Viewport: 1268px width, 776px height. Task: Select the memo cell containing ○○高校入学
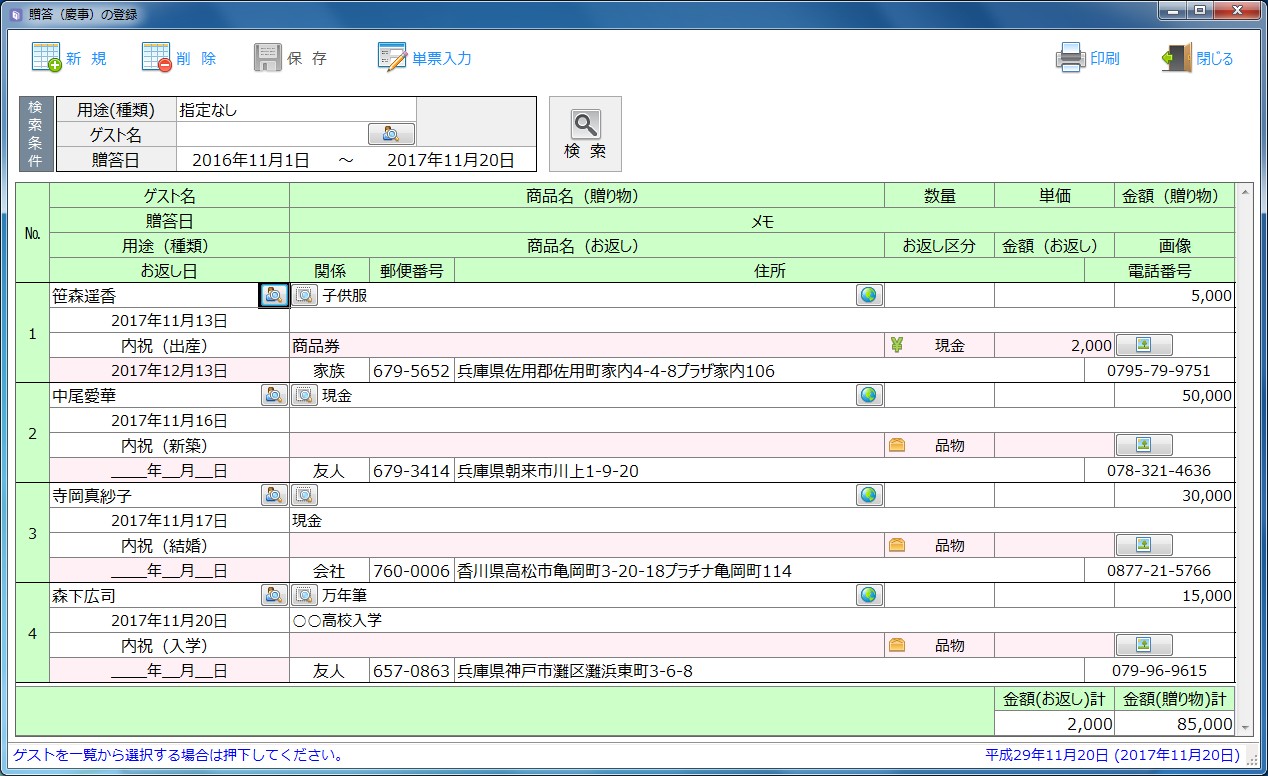[x=760, y=621]
